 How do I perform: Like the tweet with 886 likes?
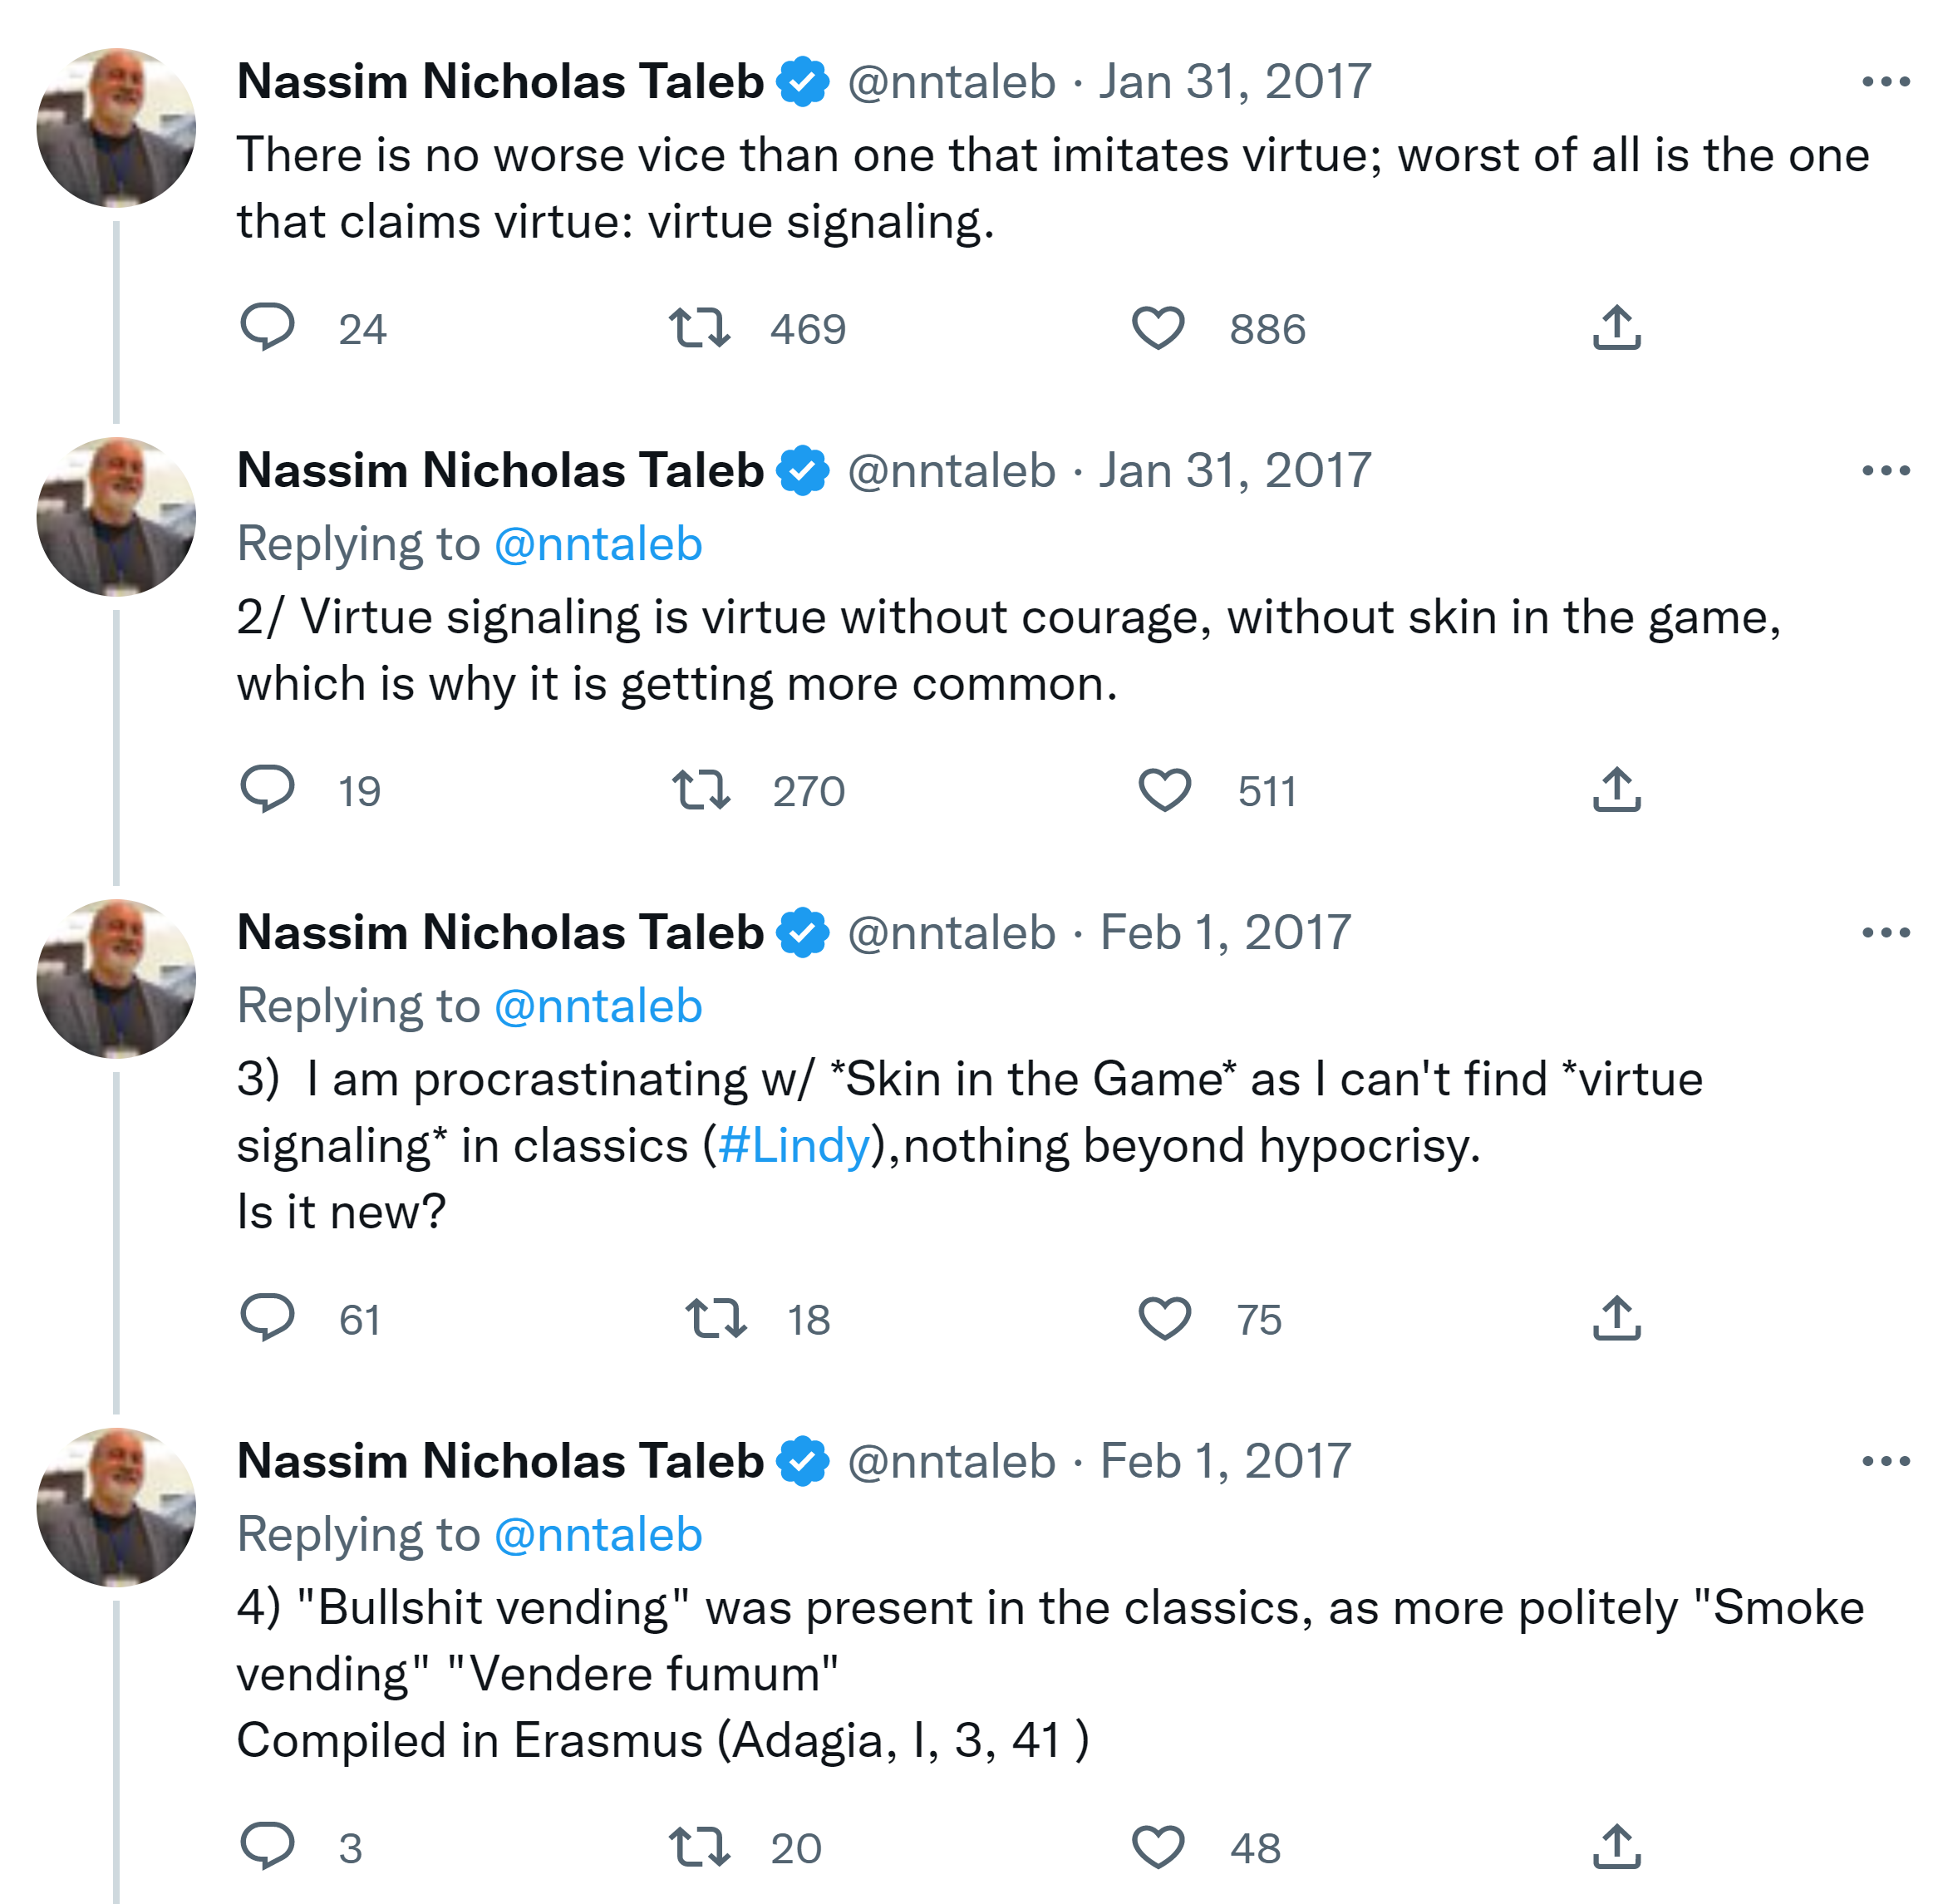(x=1157, y=328)
